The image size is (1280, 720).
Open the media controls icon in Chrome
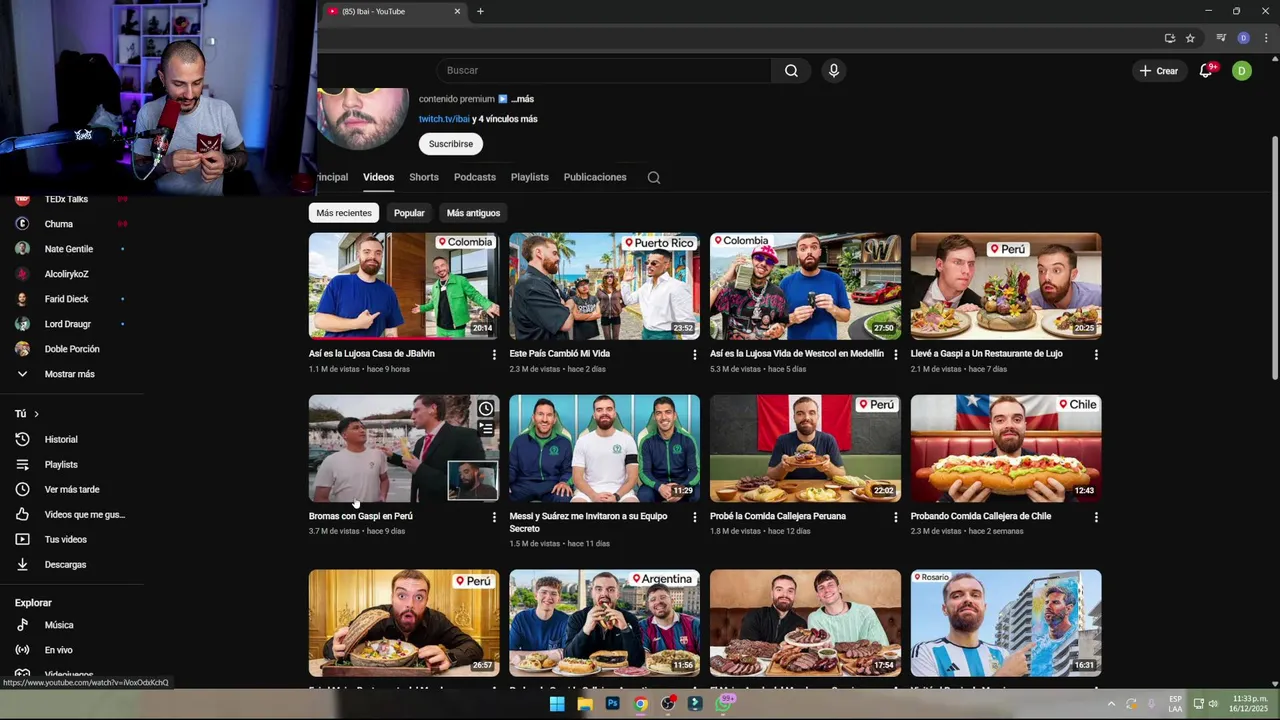[1221, 38]
